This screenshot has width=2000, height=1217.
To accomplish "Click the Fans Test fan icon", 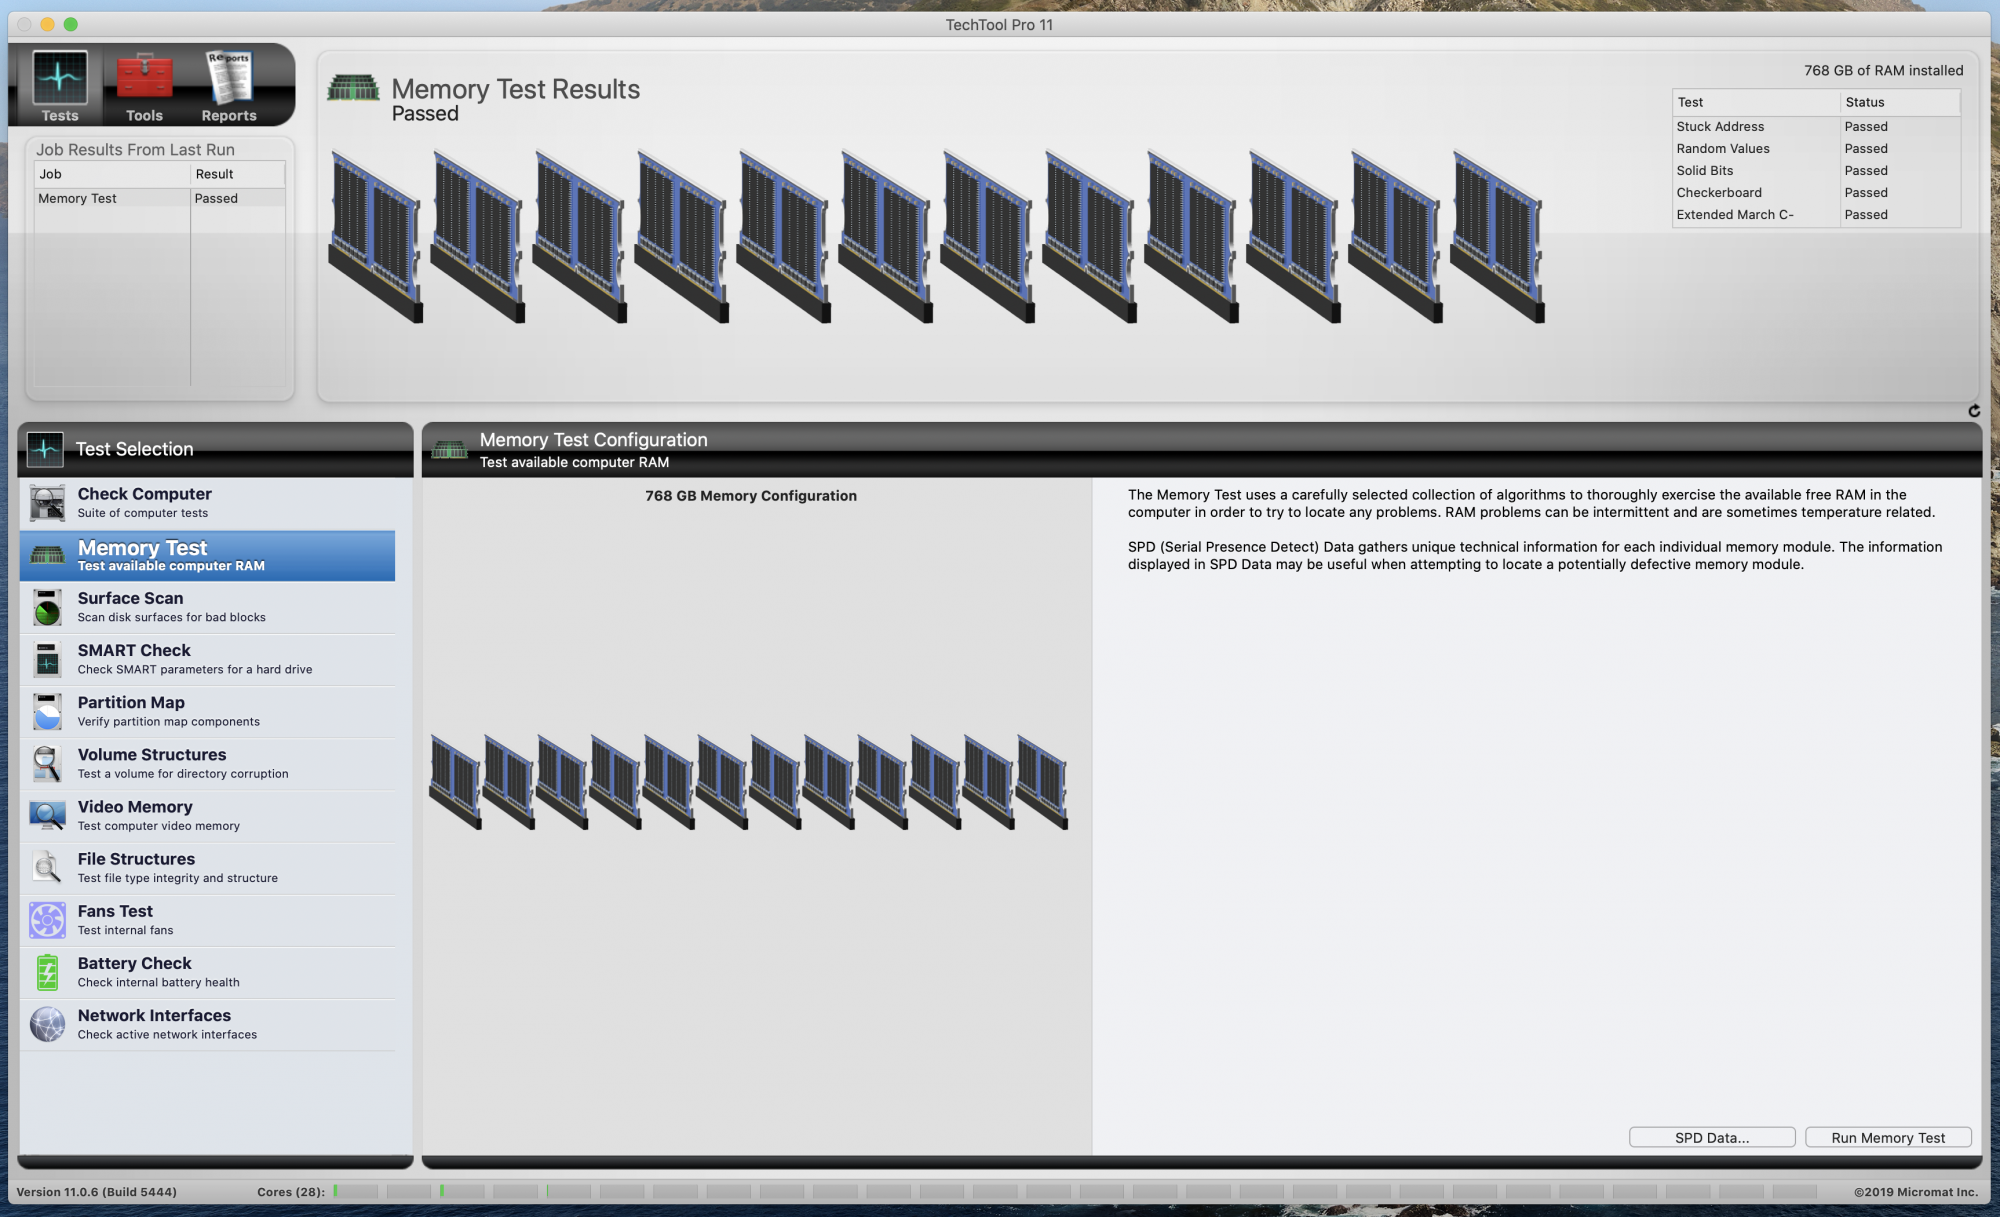I will pyautogui.click(x=47, y=920).
